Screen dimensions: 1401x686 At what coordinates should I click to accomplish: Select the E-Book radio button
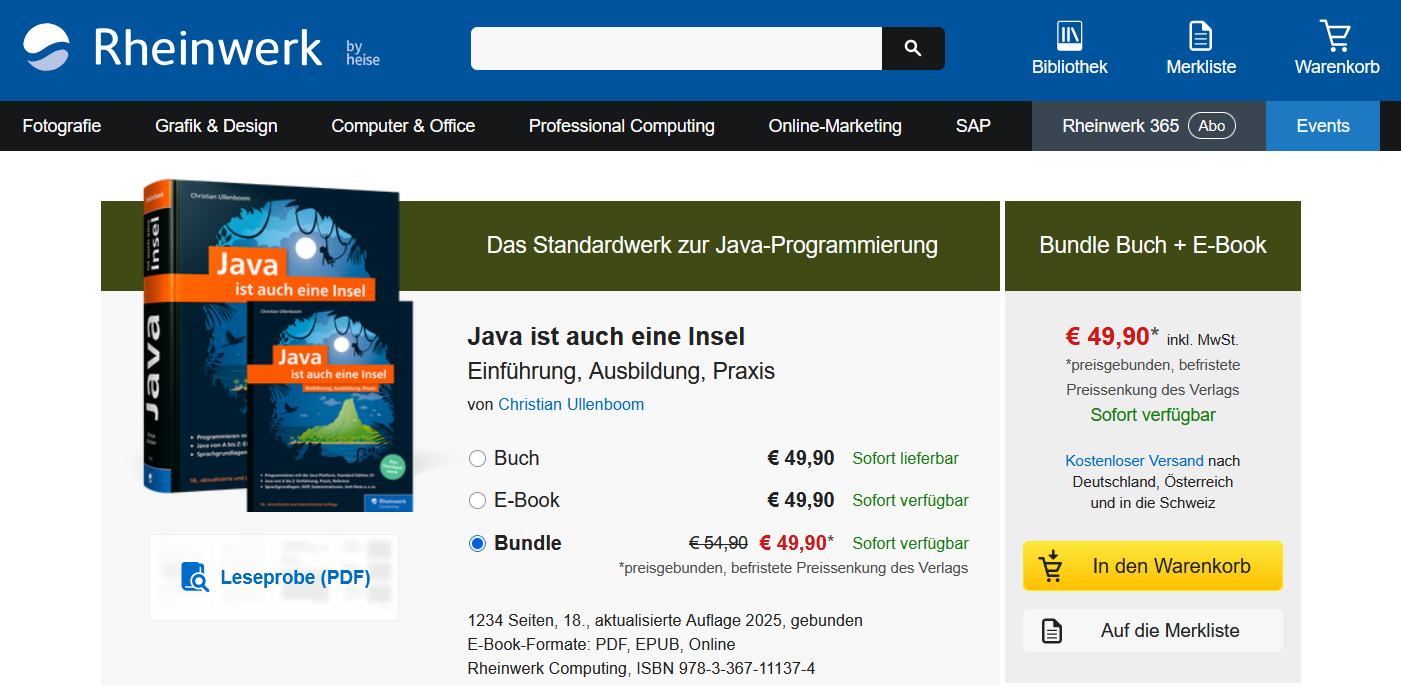tap(477, 500)
